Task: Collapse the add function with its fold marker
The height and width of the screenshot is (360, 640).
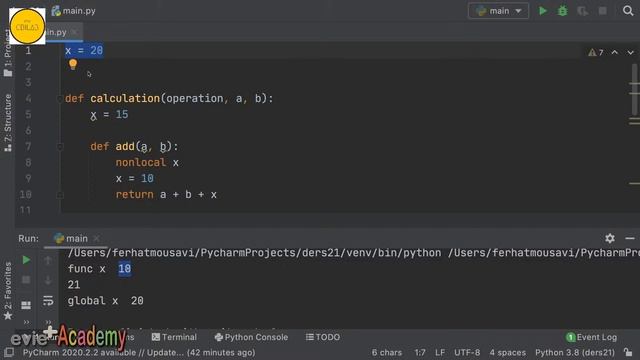Action: [x=60, y=147]
